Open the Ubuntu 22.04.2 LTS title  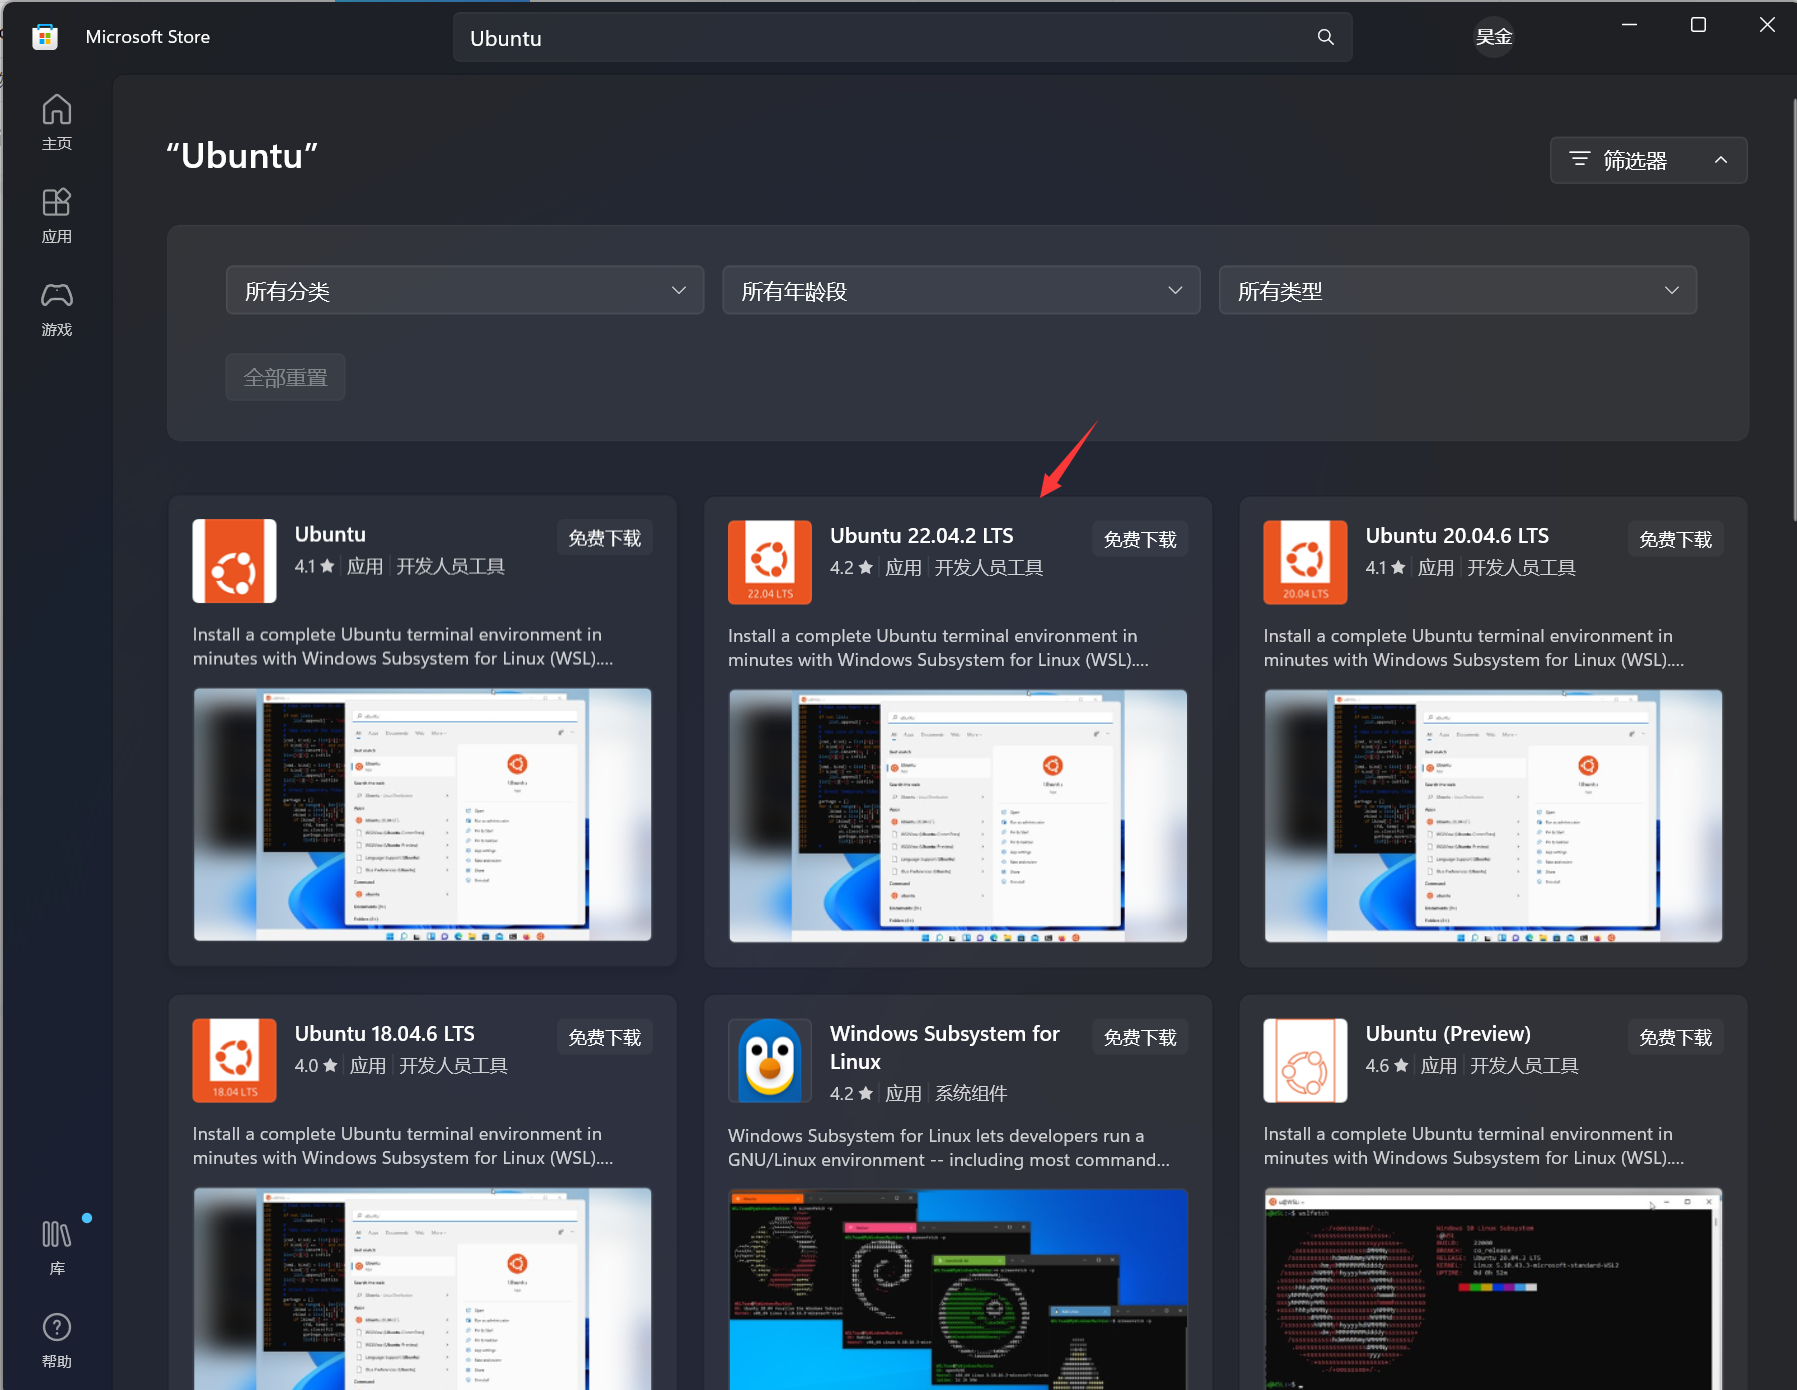pyautogui.click(x=921, y=536)
